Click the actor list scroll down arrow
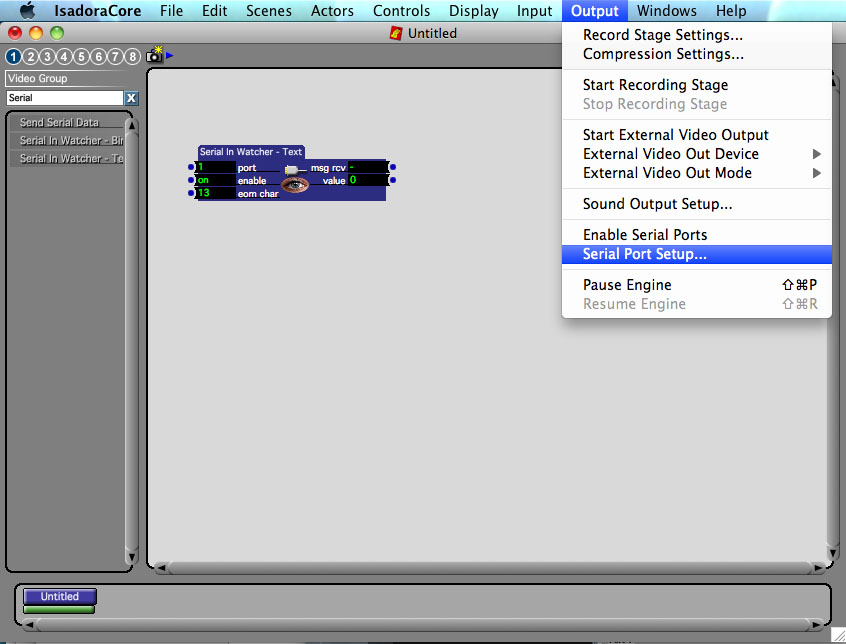The width and height of the screenshot is (846, 644). click(131, 556)
